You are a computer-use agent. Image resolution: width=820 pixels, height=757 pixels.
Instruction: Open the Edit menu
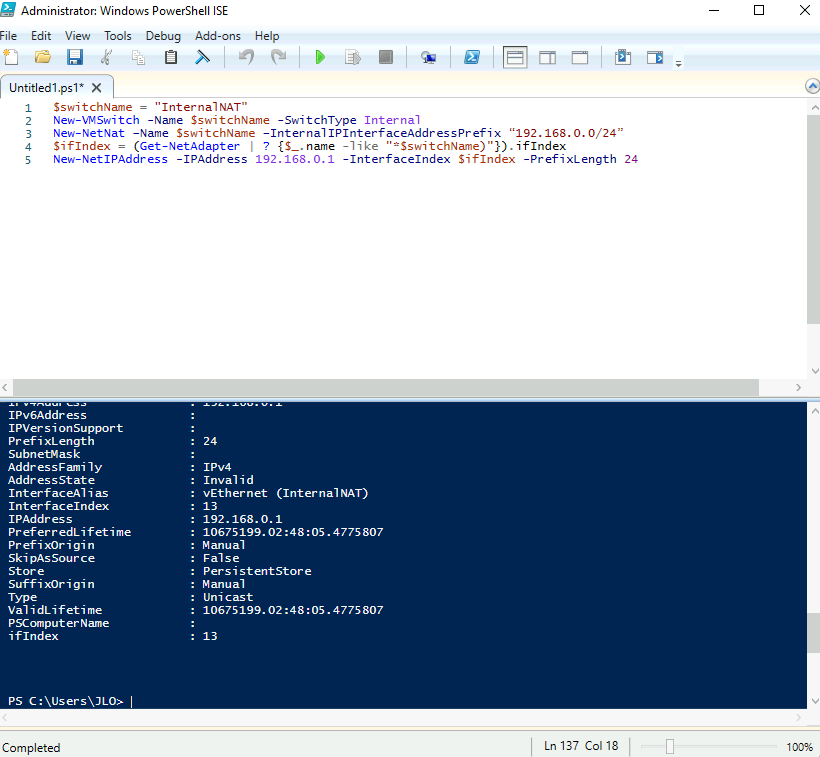[x=41, y=36]
